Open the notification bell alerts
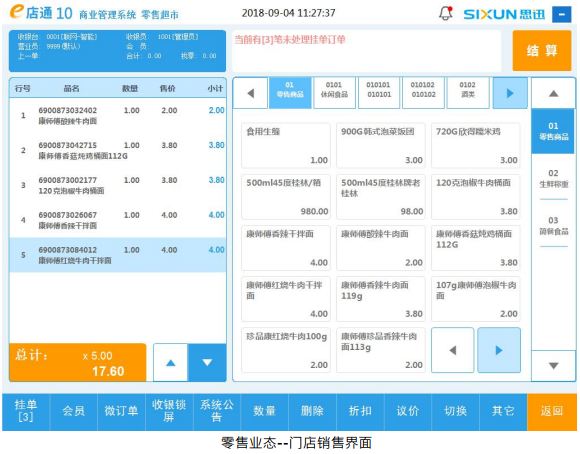Image resolution: width=580 pixels, height=454 pixels. click(x=446, y=13)
